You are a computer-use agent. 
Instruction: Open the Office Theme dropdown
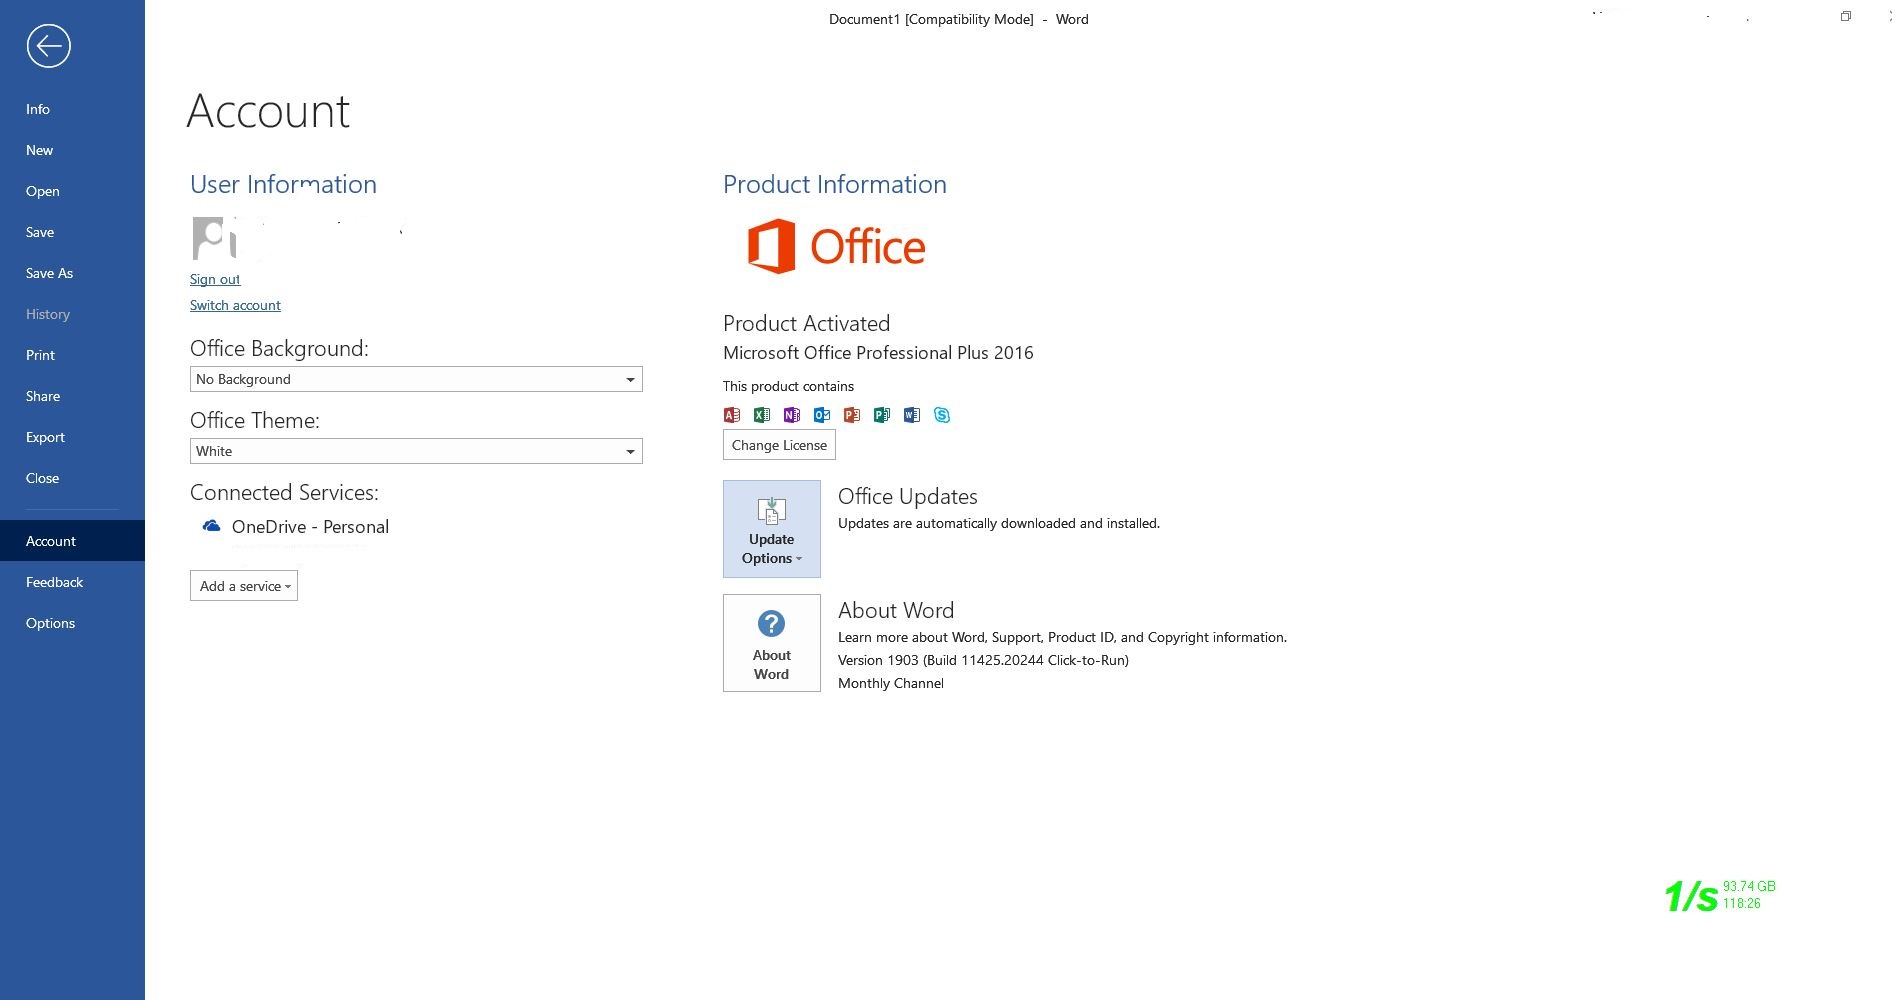[x=416, y=451]
